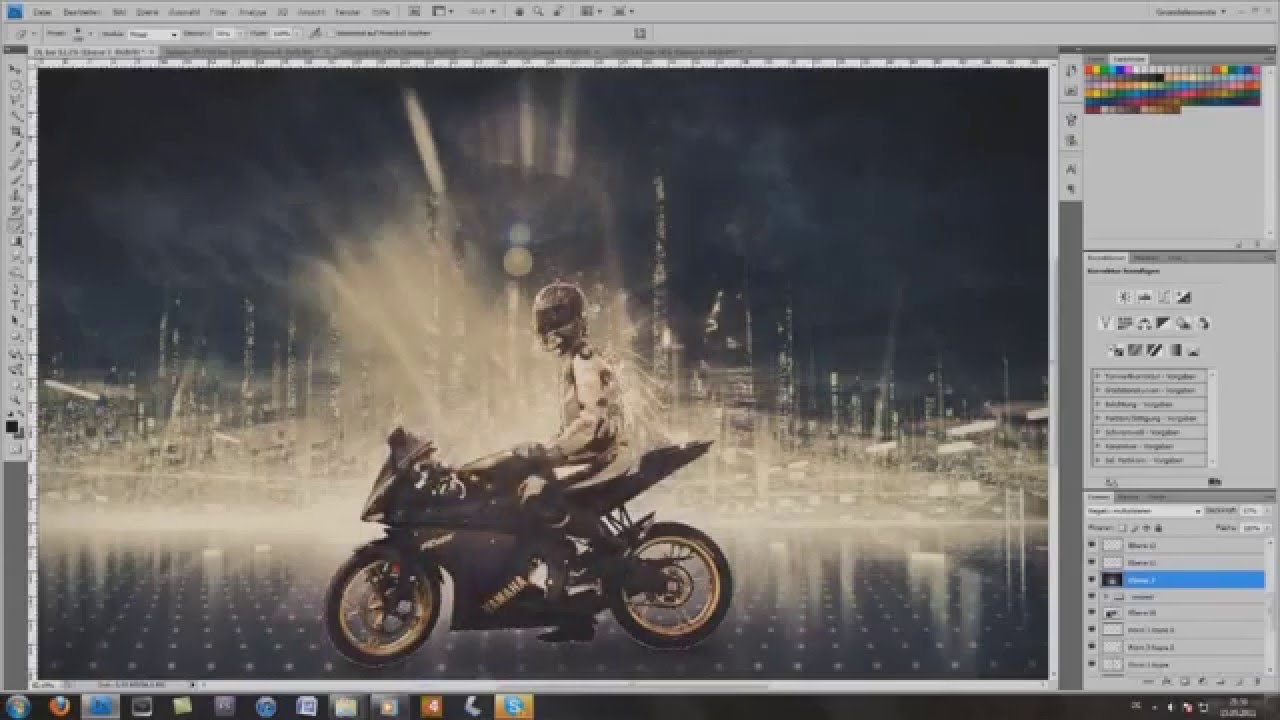Select the Eyedropper tool
1280x720 pixels.
pos(16,148)
